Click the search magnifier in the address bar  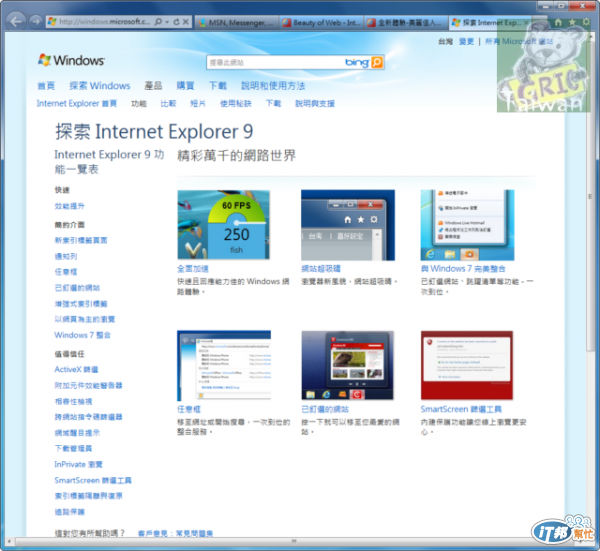point(158,22)
